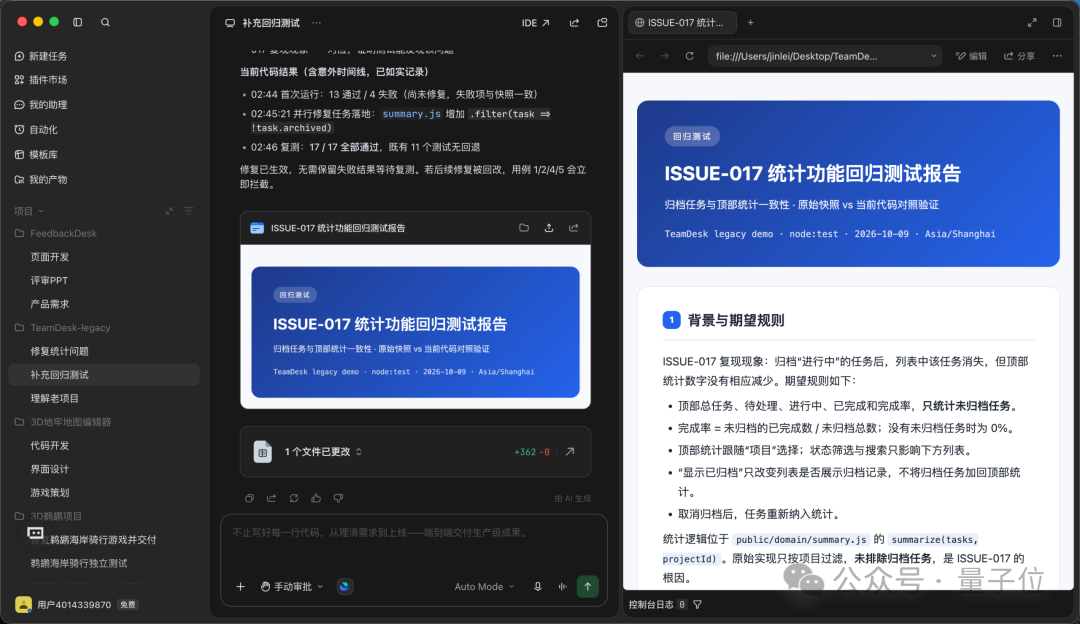Filter the console log
This screenshot has width=1080, height=624.
pyautogui.click(x=698, y=605)
